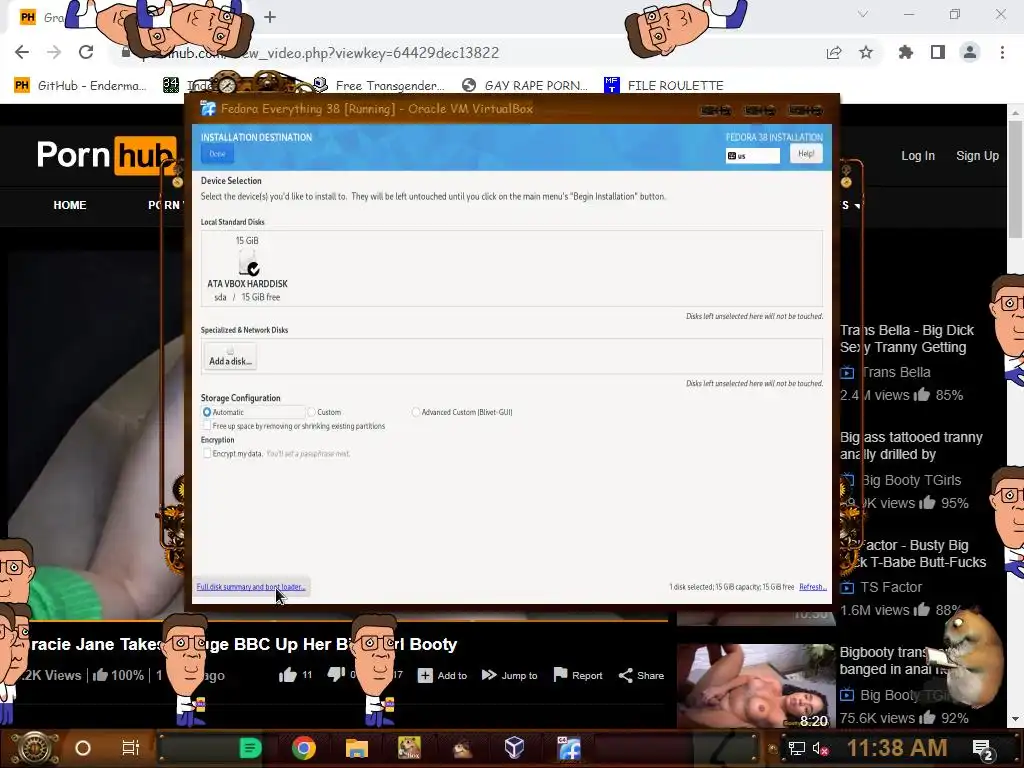Toggle the Chrome side panel icon
Screen dimensions: 1024x768
coord(938,52)
